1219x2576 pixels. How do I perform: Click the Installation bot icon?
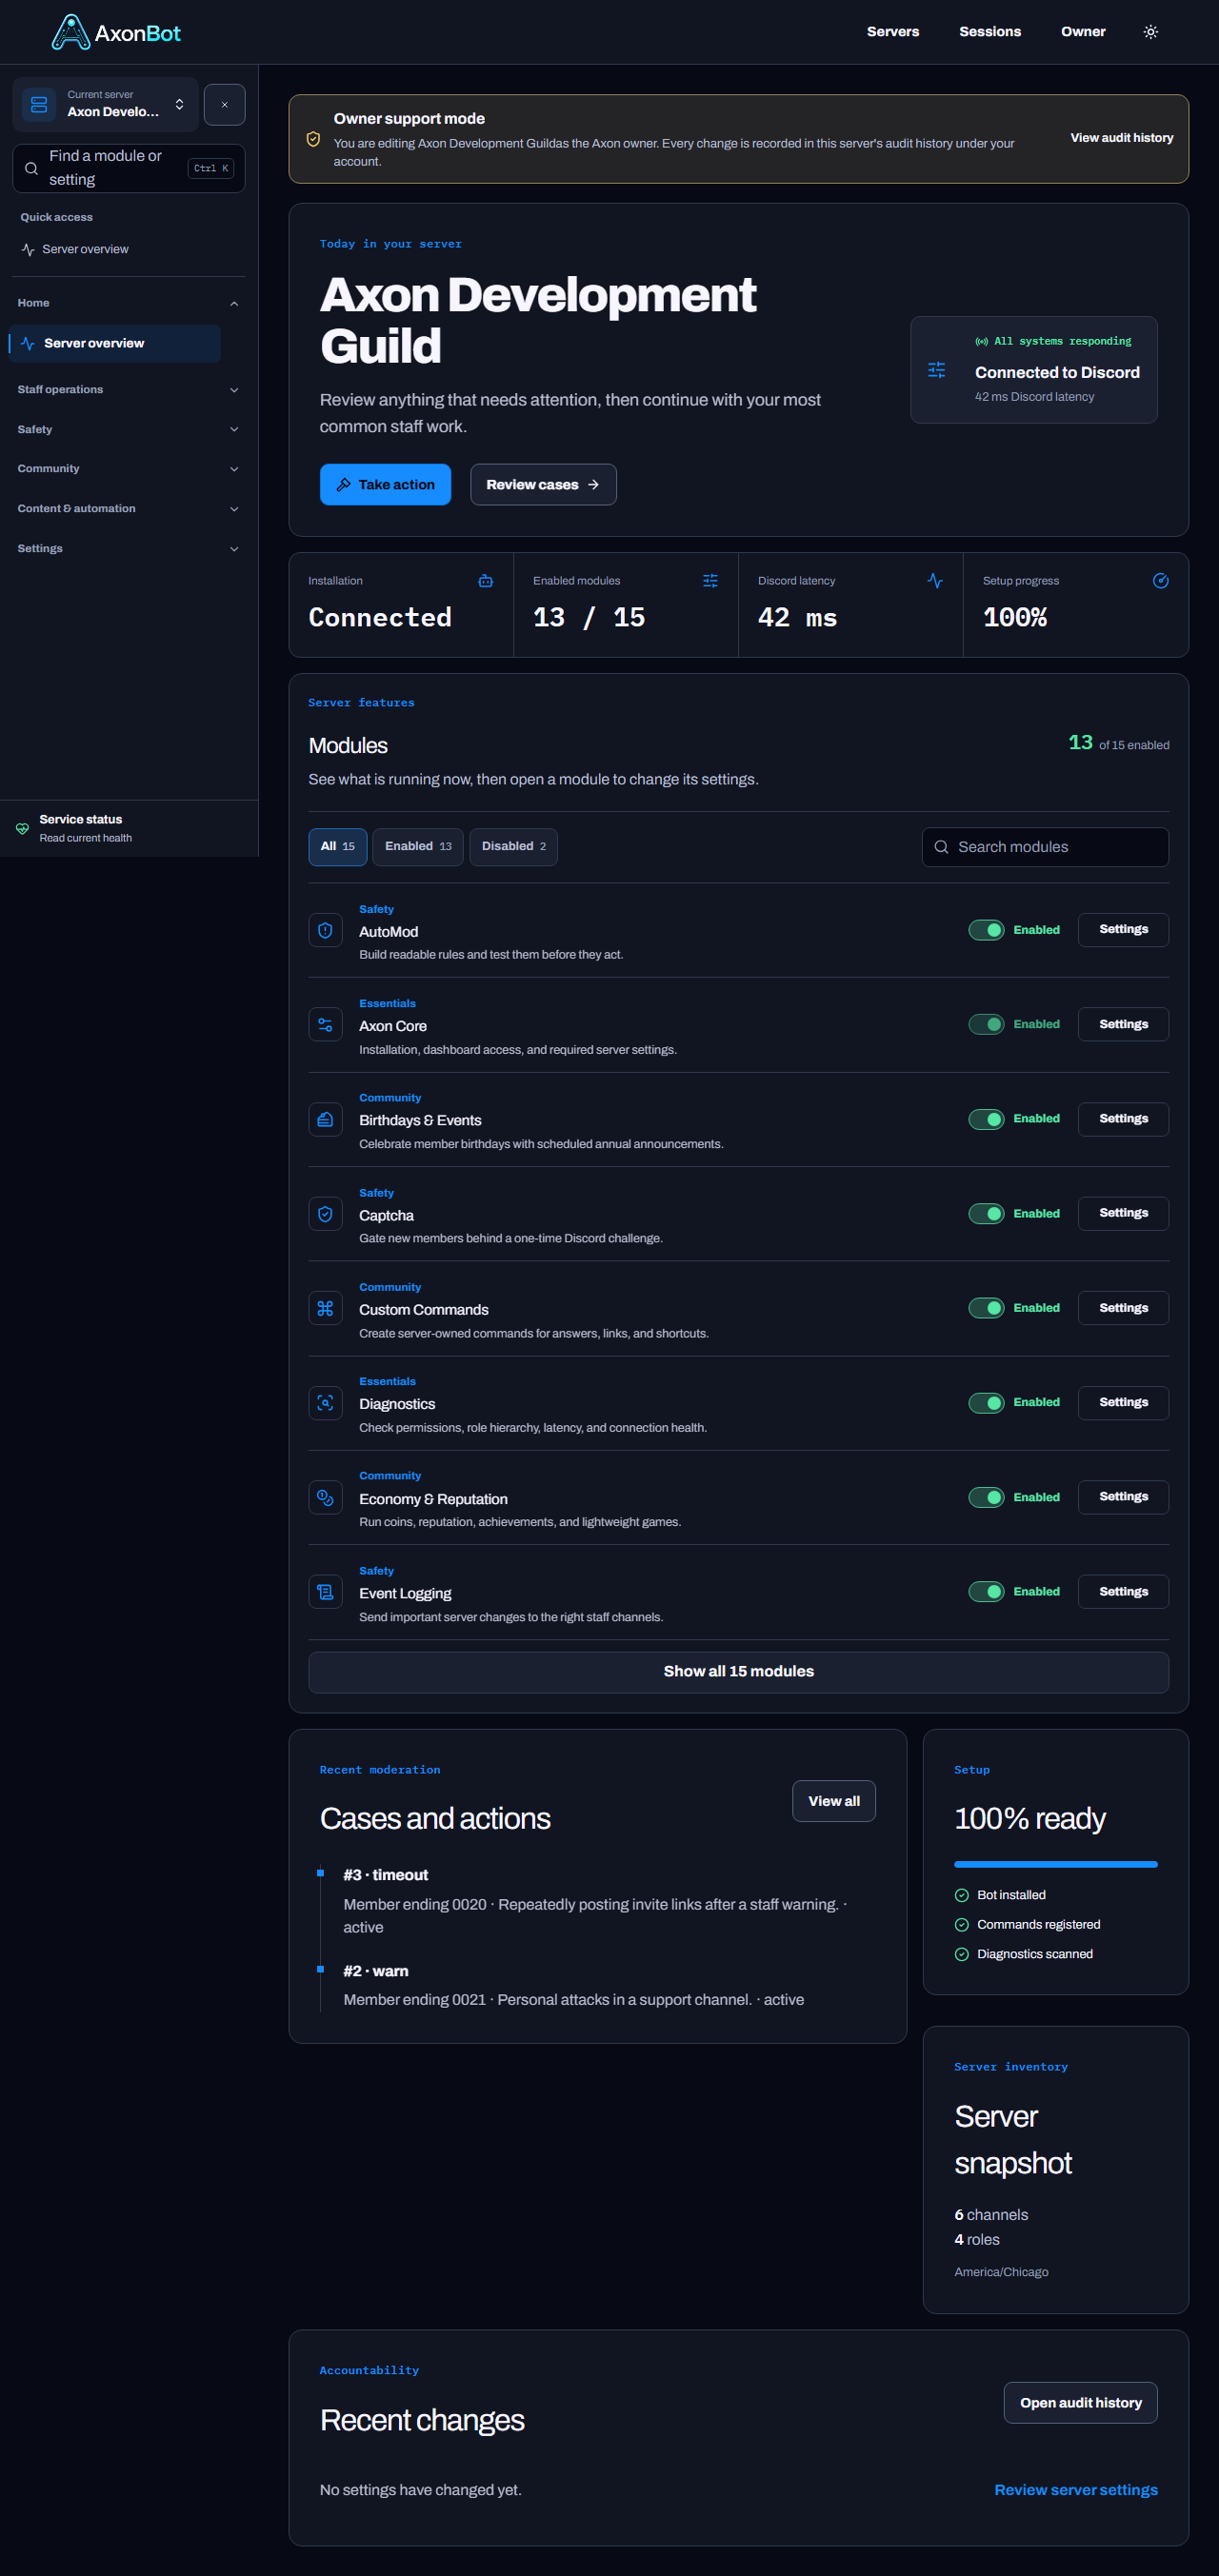coord(486,581)
